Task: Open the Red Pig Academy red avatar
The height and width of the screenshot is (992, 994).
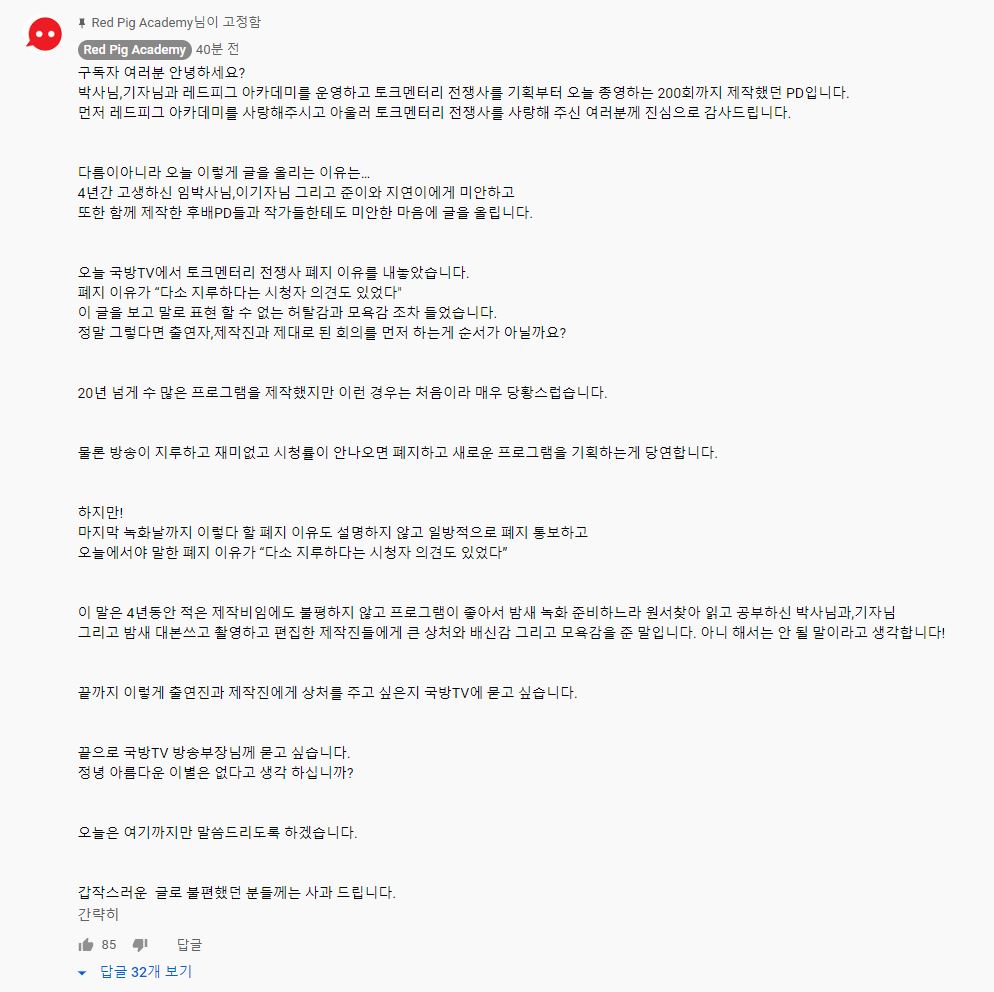Action: [x=44, y=34]
